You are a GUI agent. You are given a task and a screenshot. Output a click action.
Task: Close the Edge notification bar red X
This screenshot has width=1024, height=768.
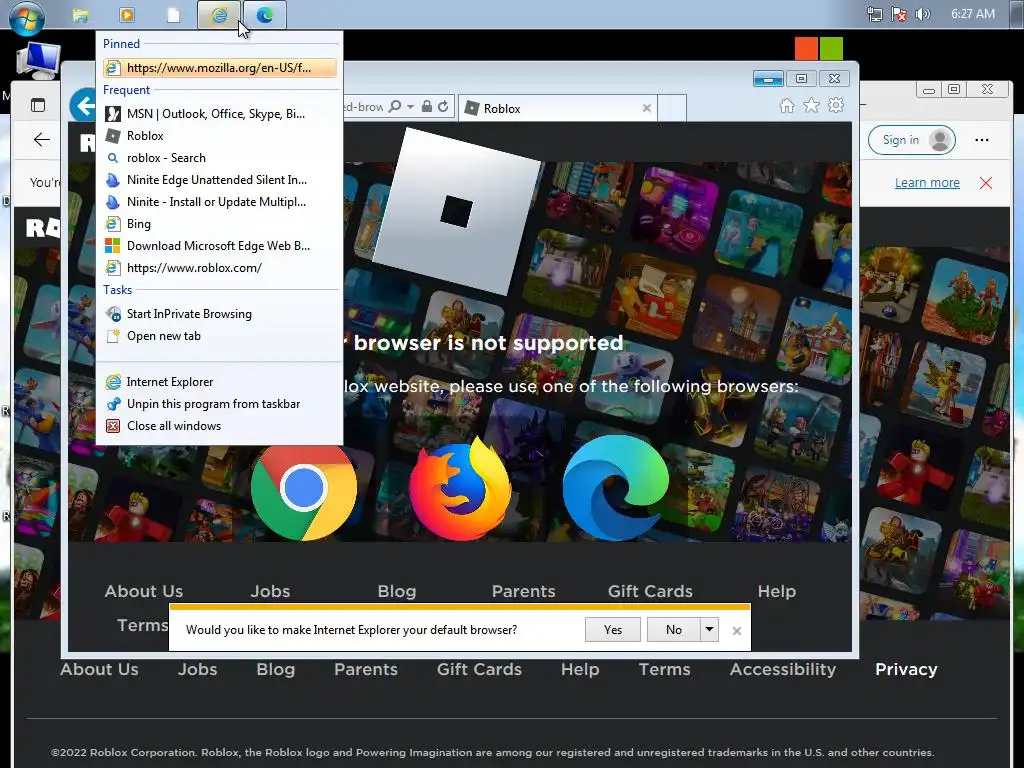click(x=986, y=183)
